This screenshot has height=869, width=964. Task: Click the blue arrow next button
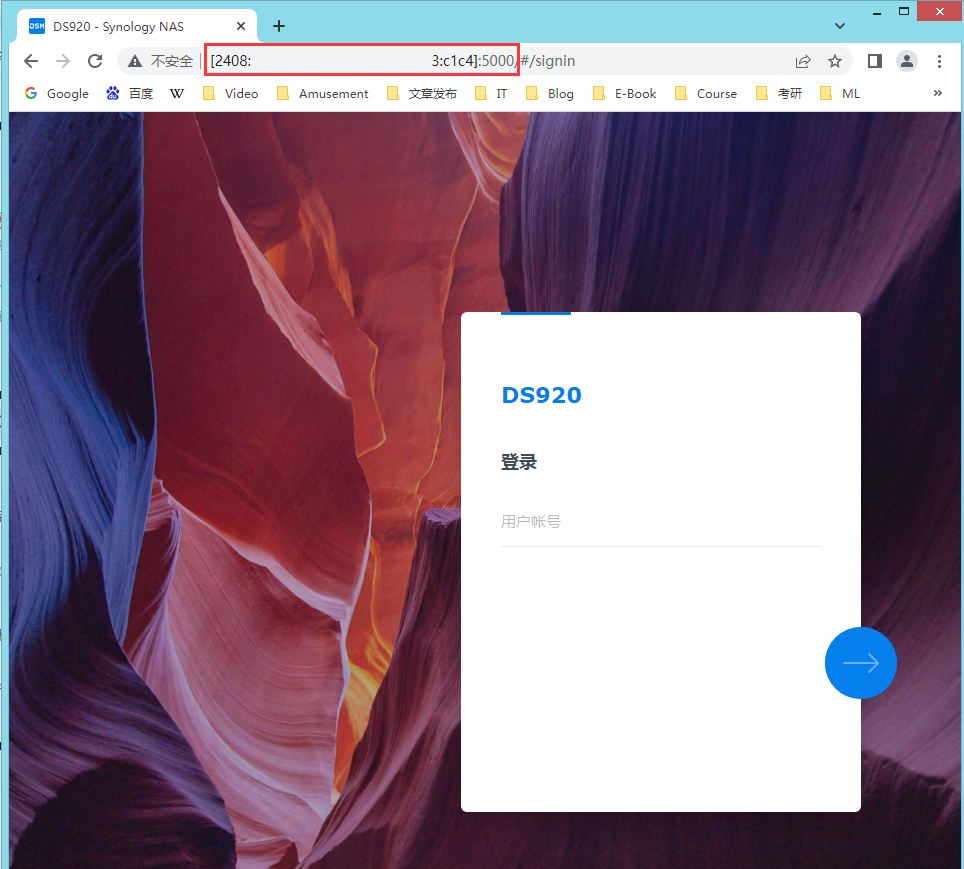pos(860,663)
